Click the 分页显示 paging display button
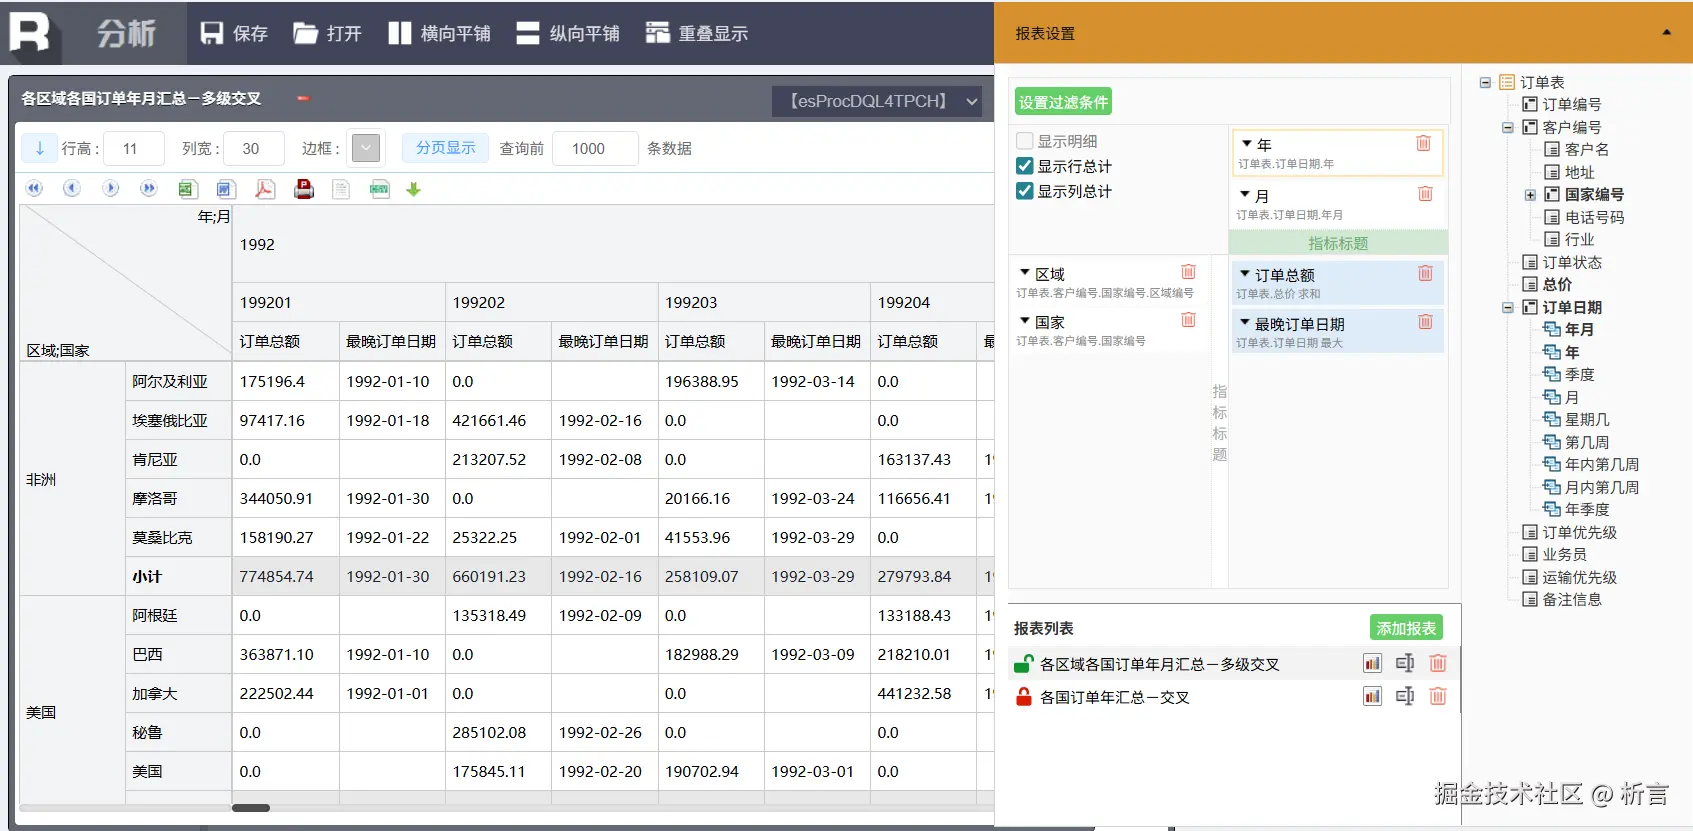Image resolution: width=1693 pixels, height=831 pixels. coord(446,148)
